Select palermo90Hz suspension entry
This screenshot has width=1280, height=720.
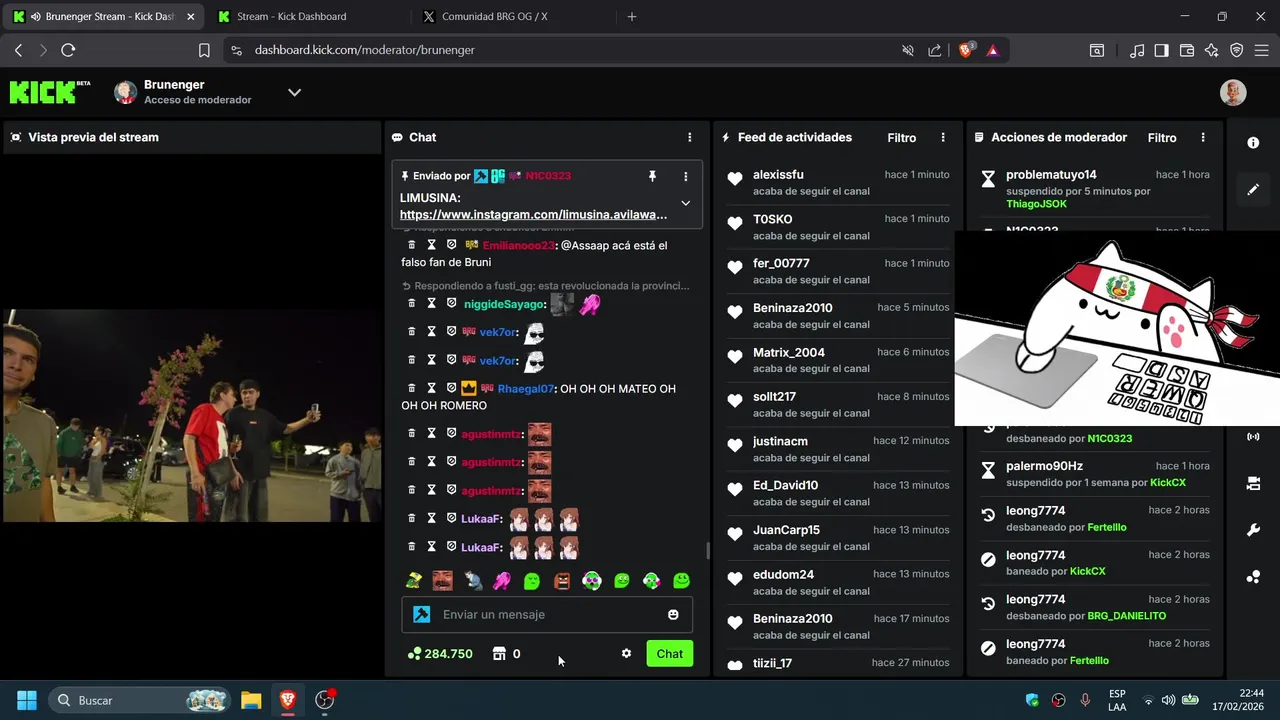coord(1095,474)
